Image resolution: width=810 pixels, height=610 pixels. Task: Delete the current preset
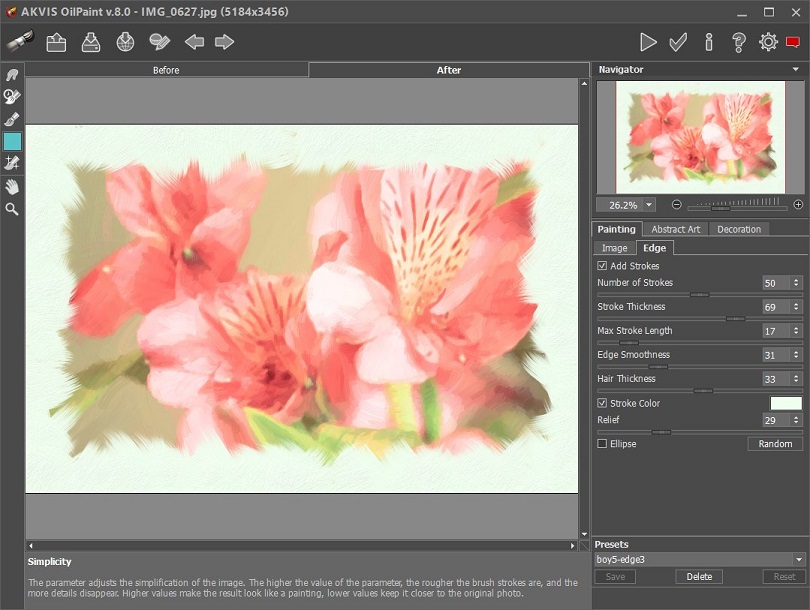pyautogui.click(x=698, y=576)
